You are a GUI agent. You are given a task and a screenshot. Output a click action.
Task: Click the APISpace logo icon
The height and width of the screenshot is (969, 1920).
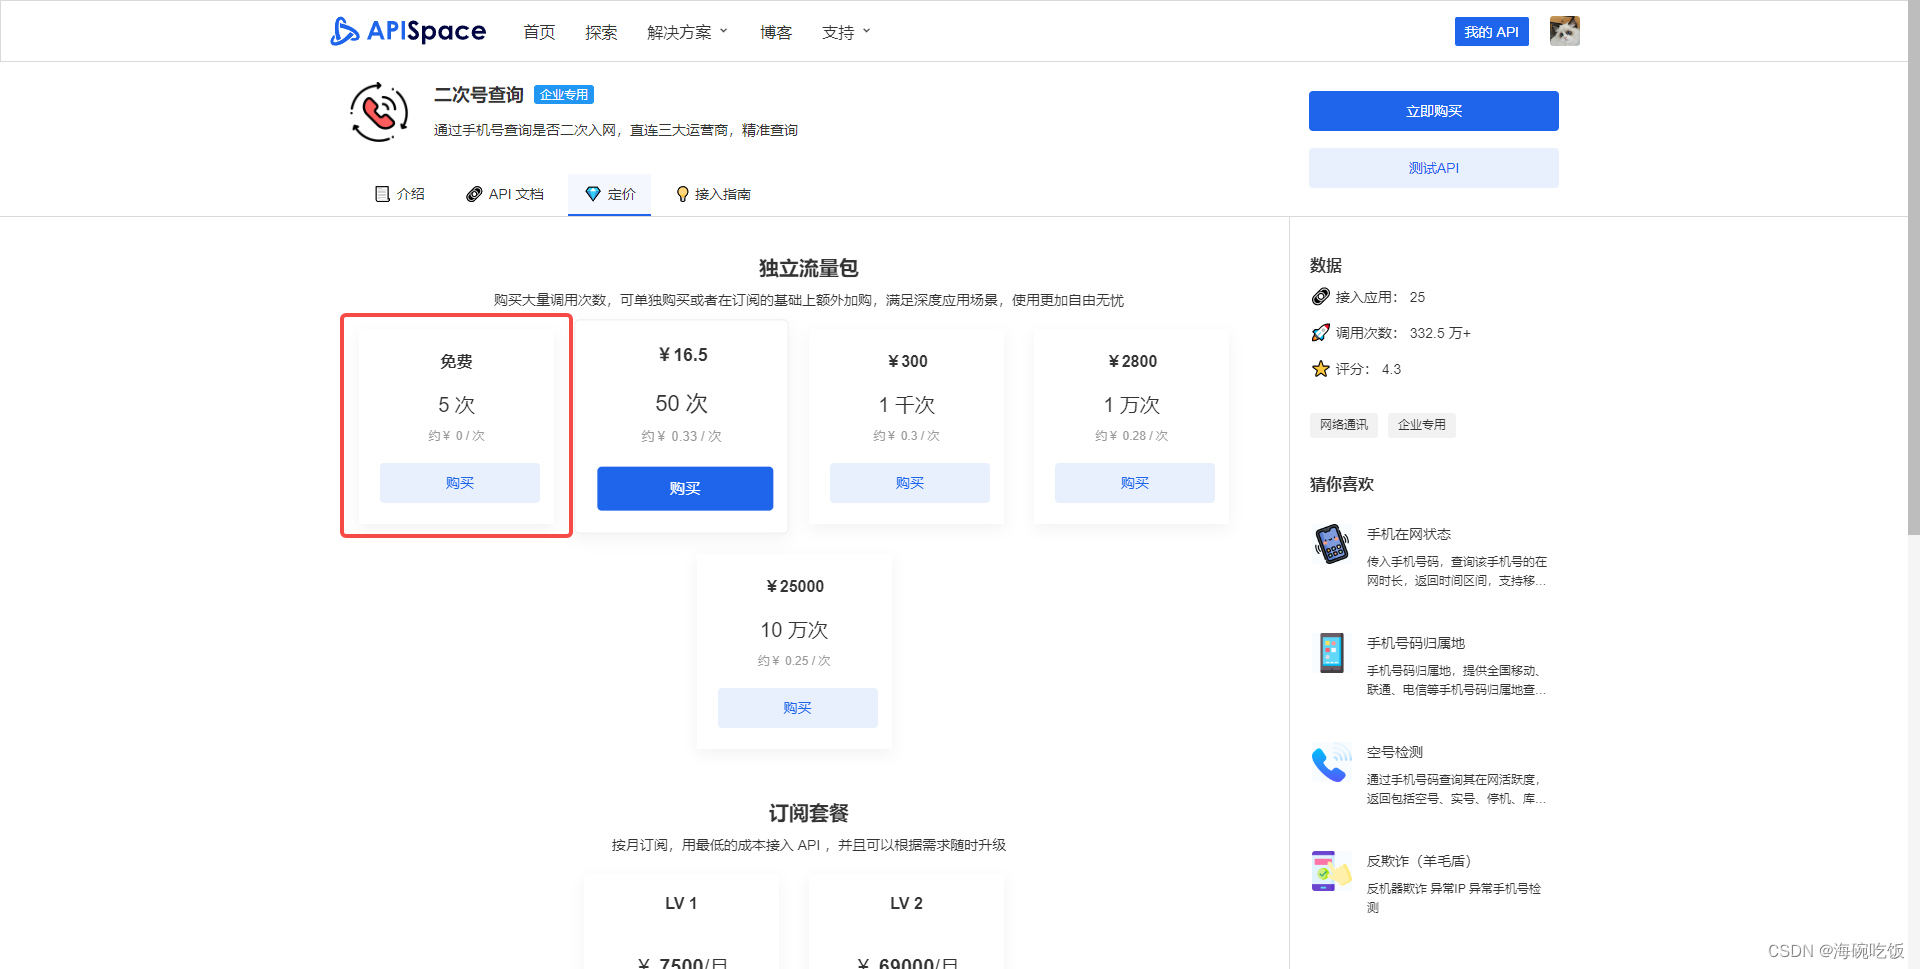(x=344, y=31)
